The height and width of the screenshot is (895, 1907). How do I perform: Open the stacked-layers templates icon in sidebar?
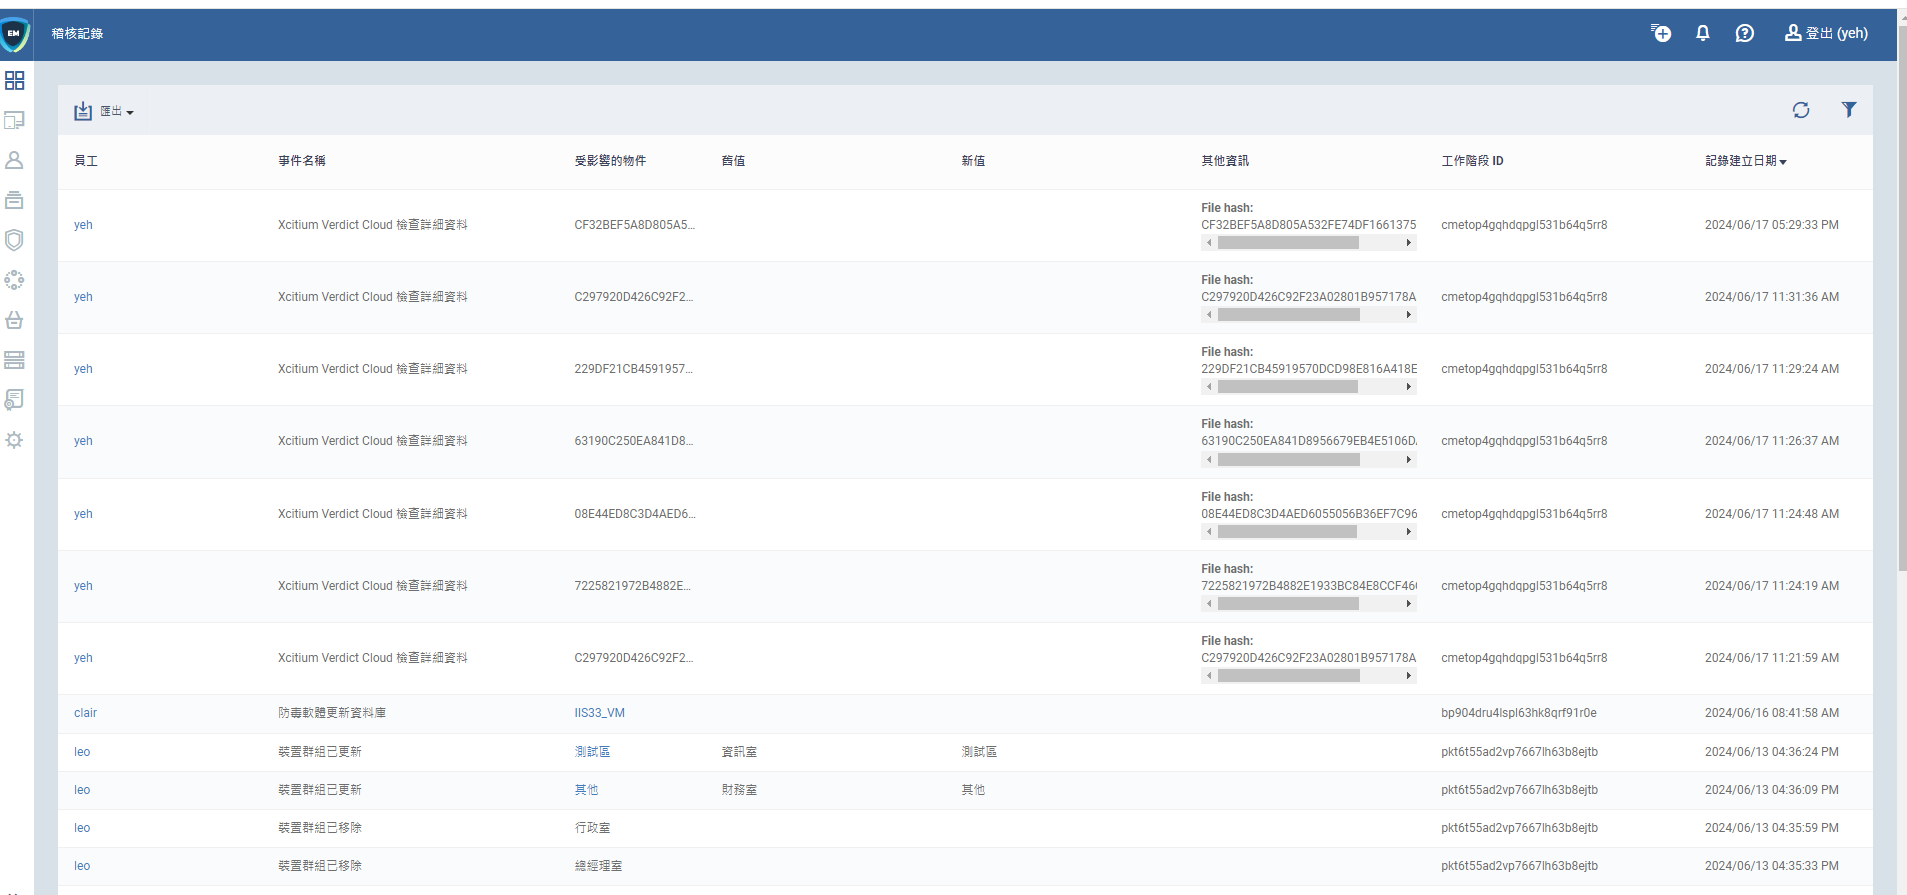pyautogui.click(x=14, y=200)
